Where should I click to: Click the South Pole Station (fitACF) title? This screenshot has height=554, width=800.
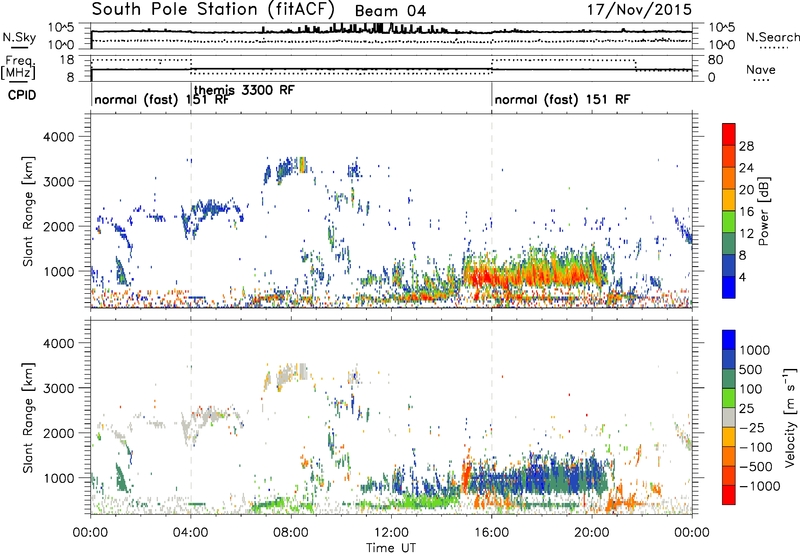click(x=213, y=9)
